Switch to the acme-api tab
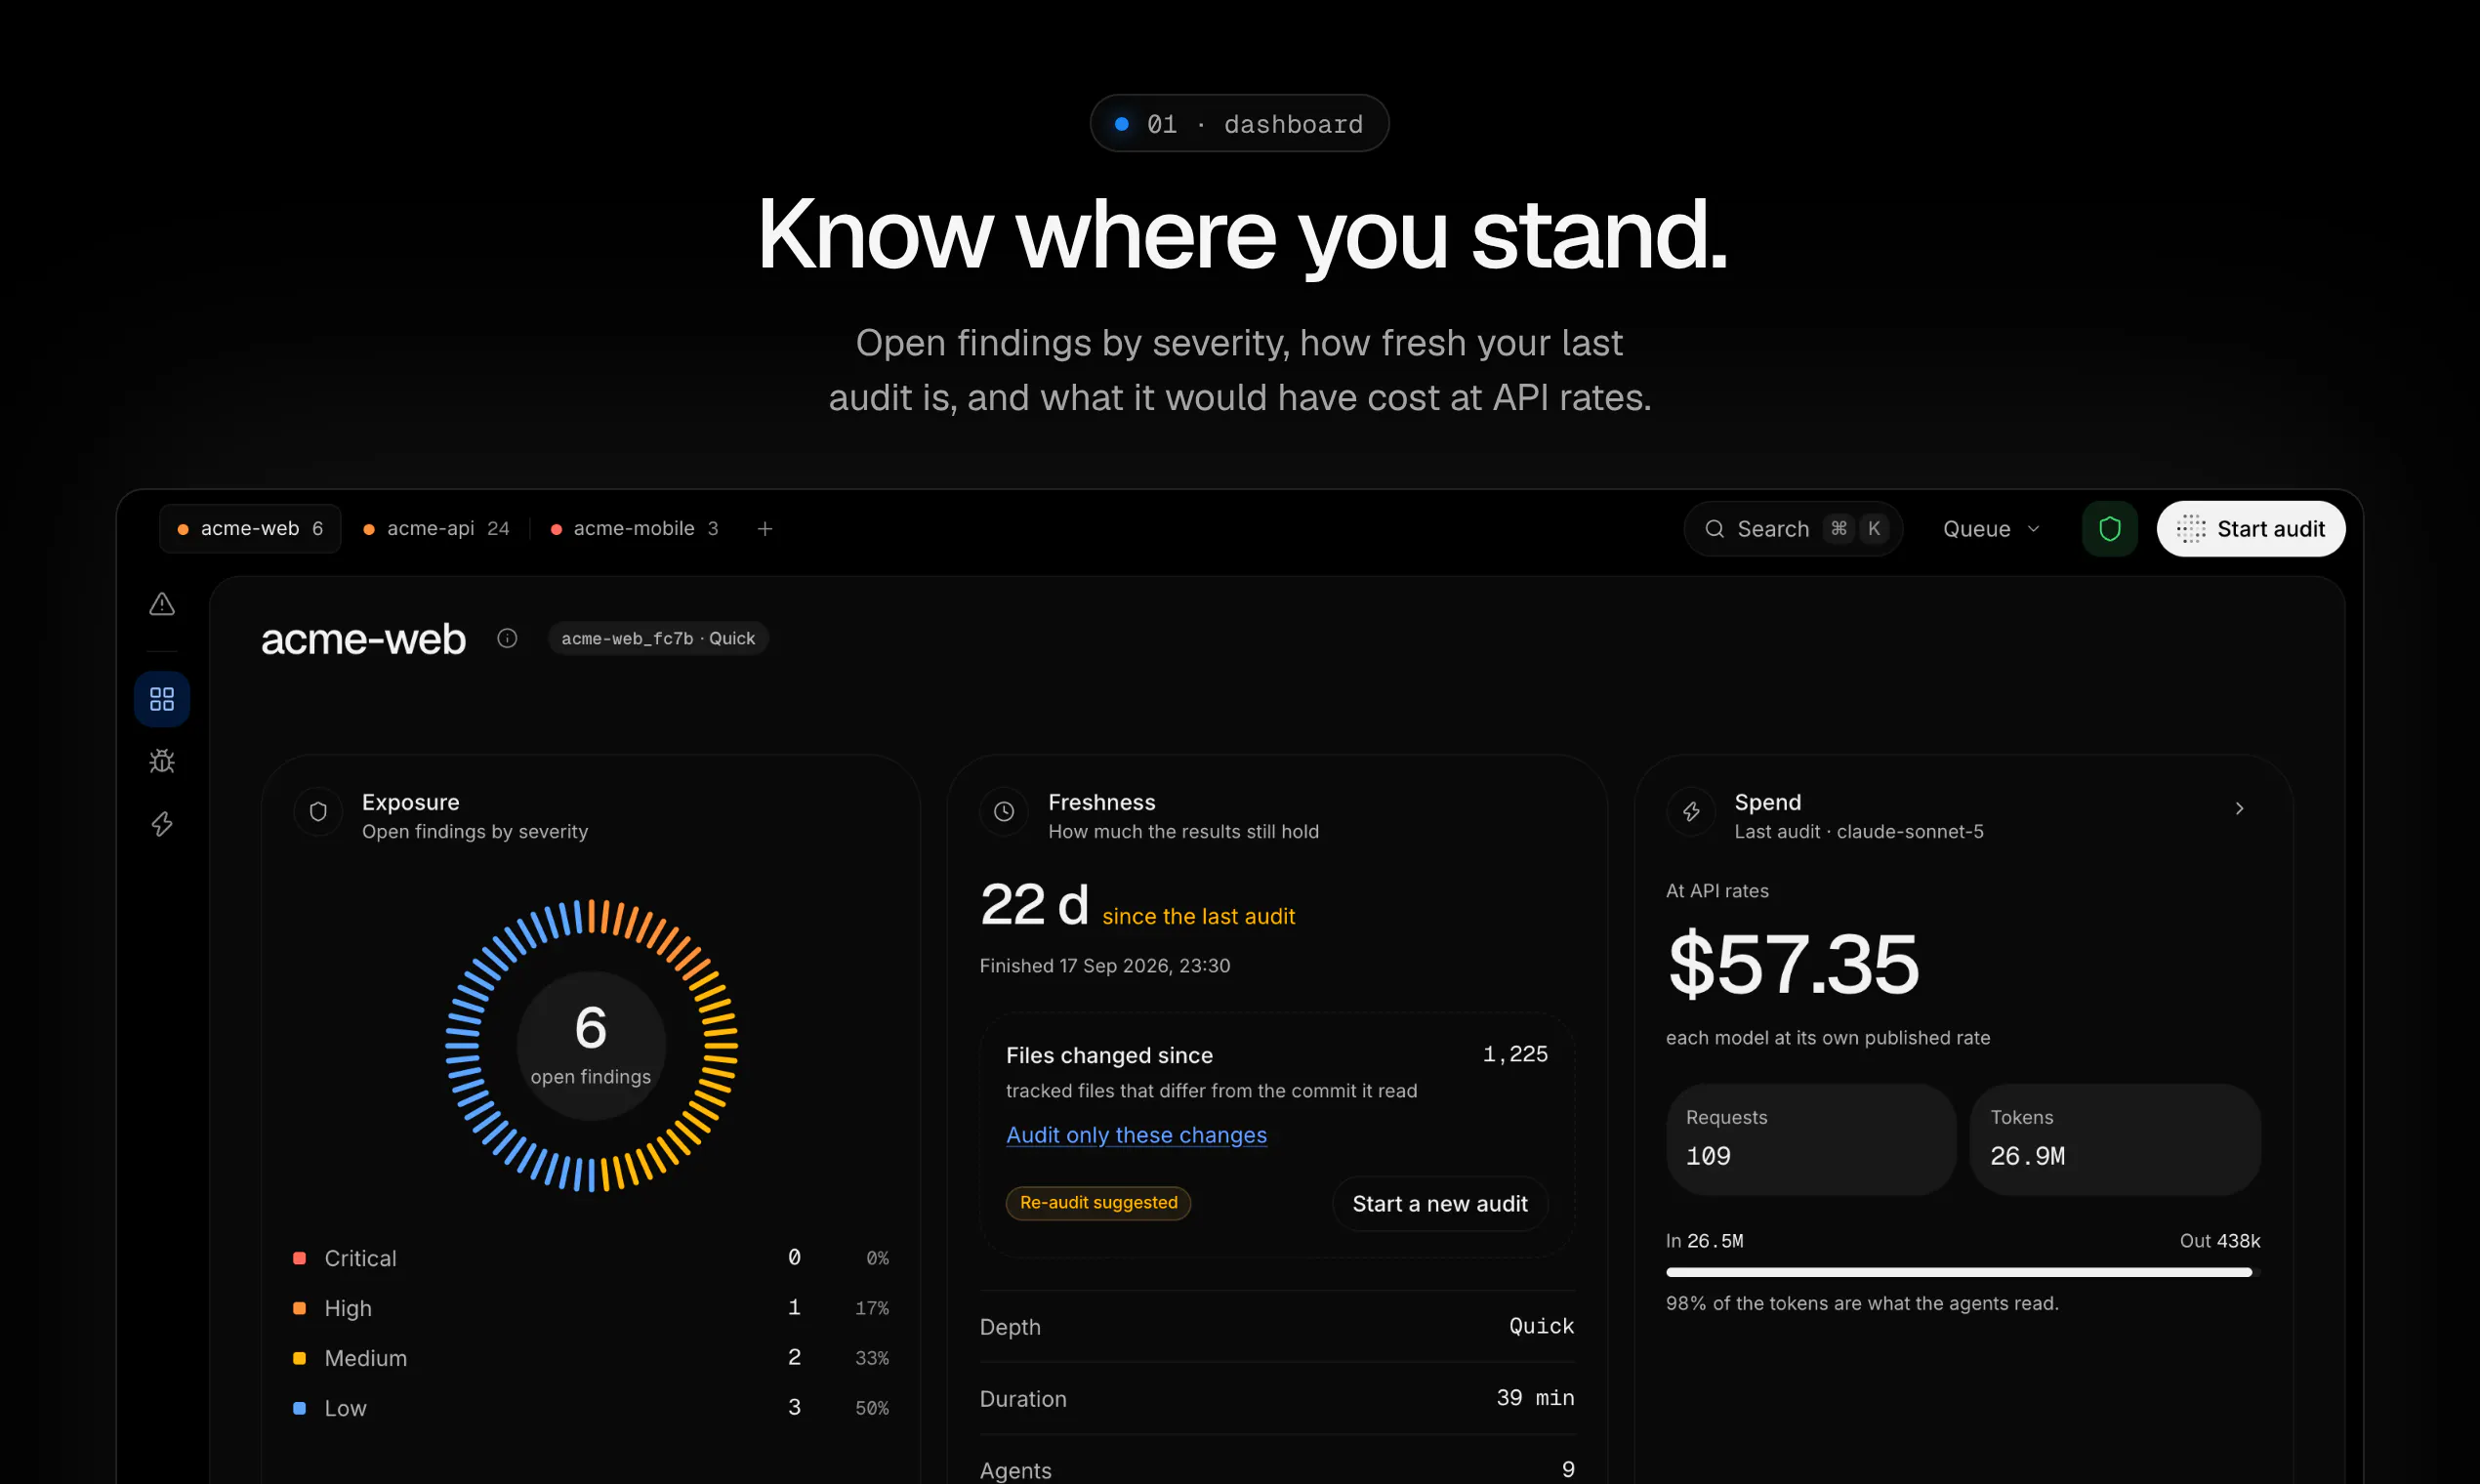Image resolution: width=2480 pixels, height=1484 pixels. coord(436,529)
